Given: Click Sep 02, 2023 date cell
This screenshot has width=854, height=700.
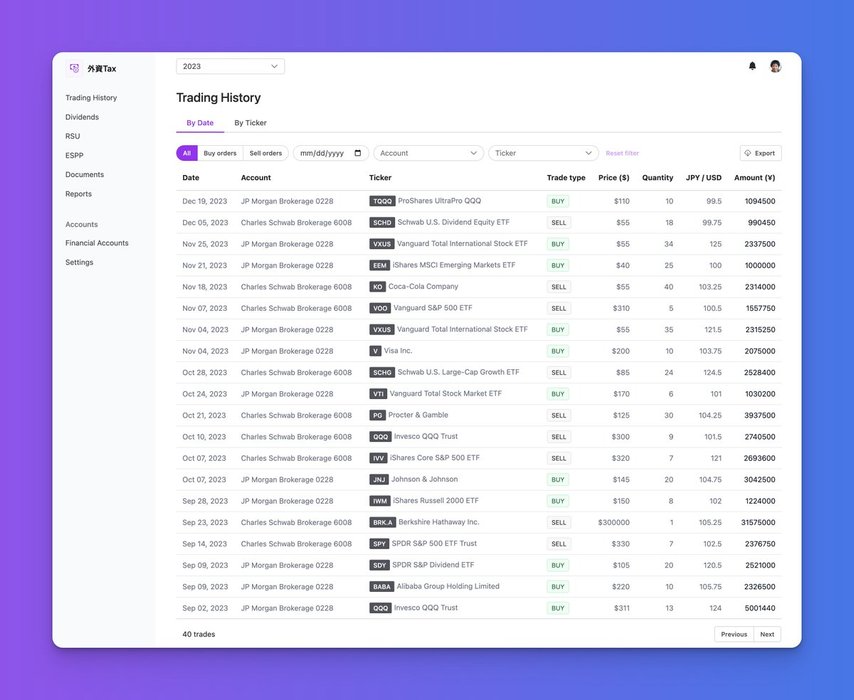Looking at the screenshot, I should (205, 608).
